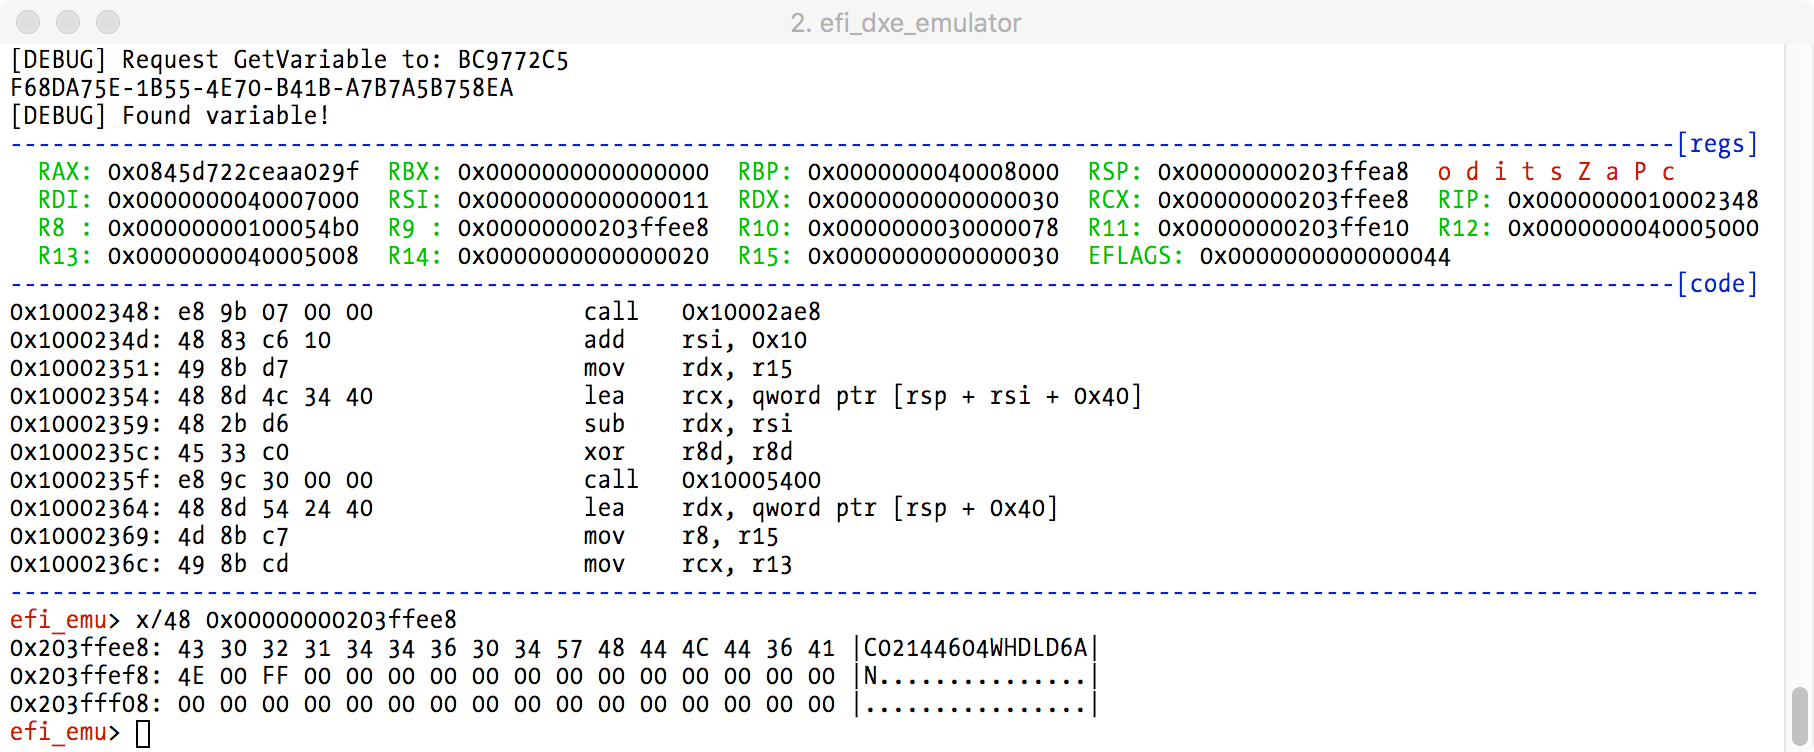This screenshot has height=752, width=1814.
Task: Click the GUID line F68DA75E-1B55-4E70-B41B-A7B7A5B758EA
Action: 262,88
